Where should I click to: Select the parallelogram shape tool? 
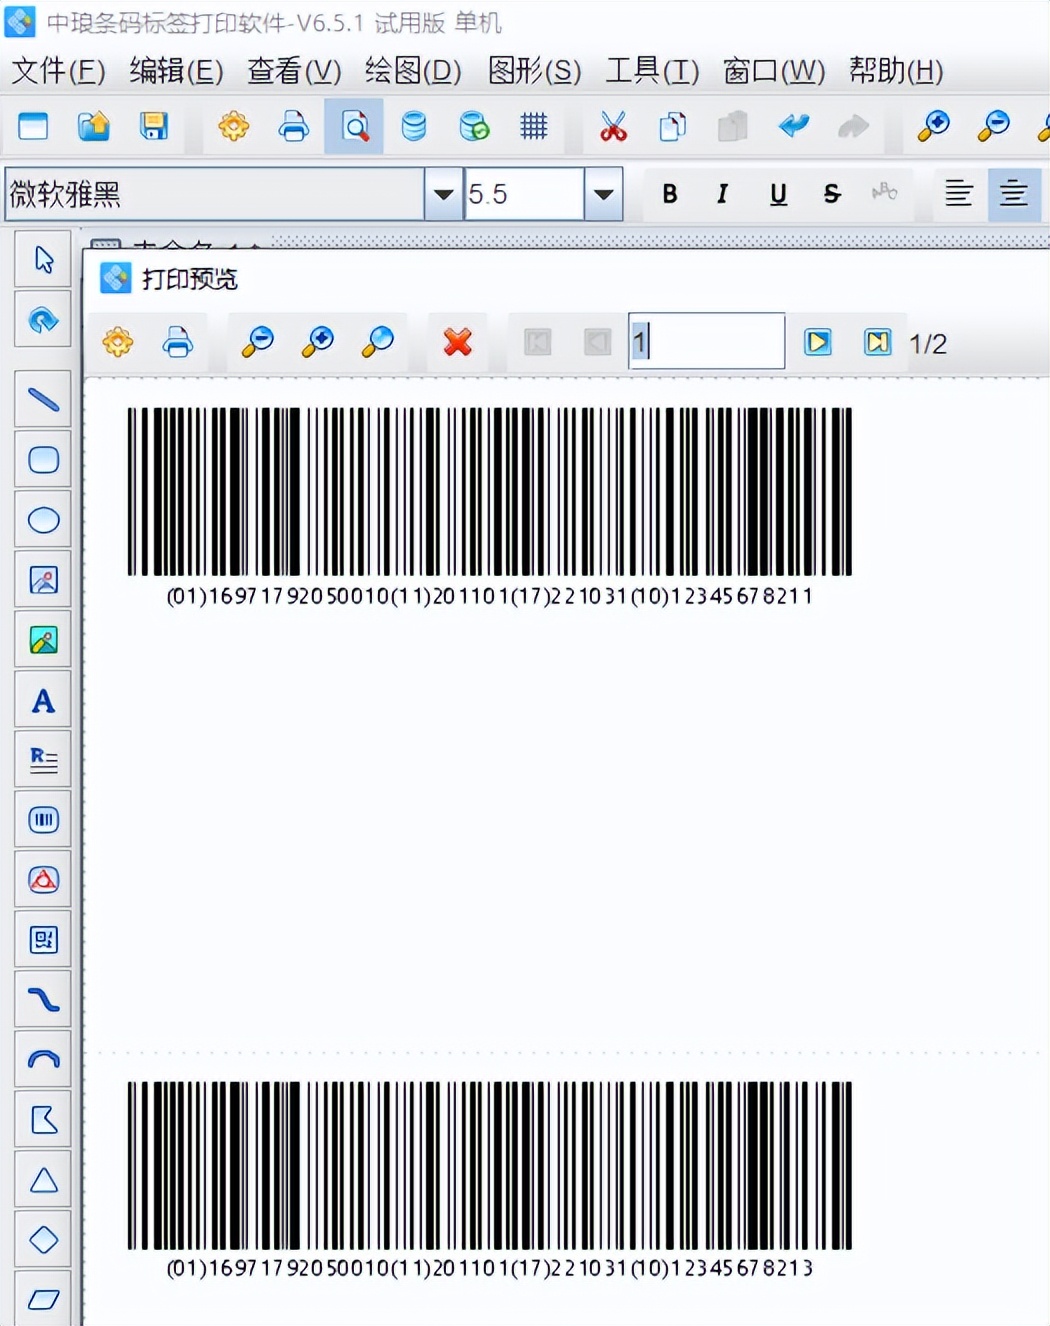(43, 1299)
